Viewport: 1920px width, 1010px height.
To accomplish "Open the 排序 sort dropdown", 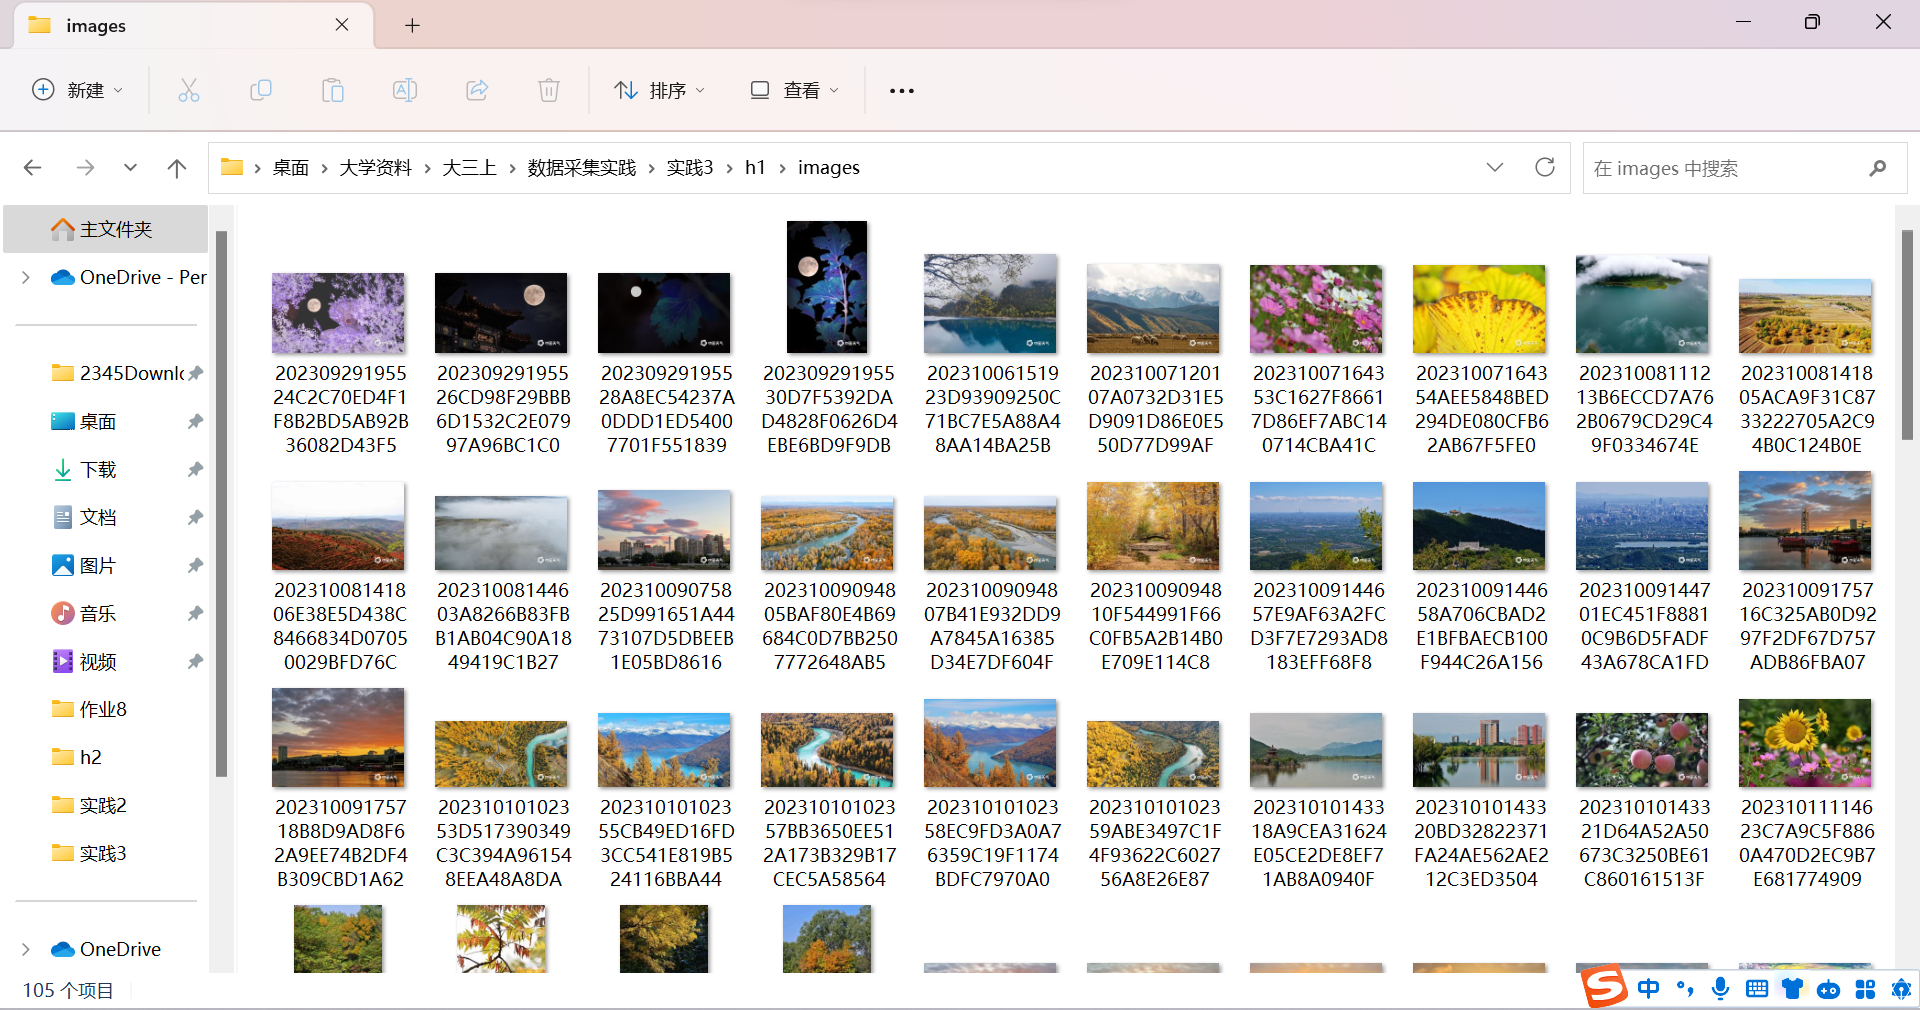I will (x=660, y=90).
